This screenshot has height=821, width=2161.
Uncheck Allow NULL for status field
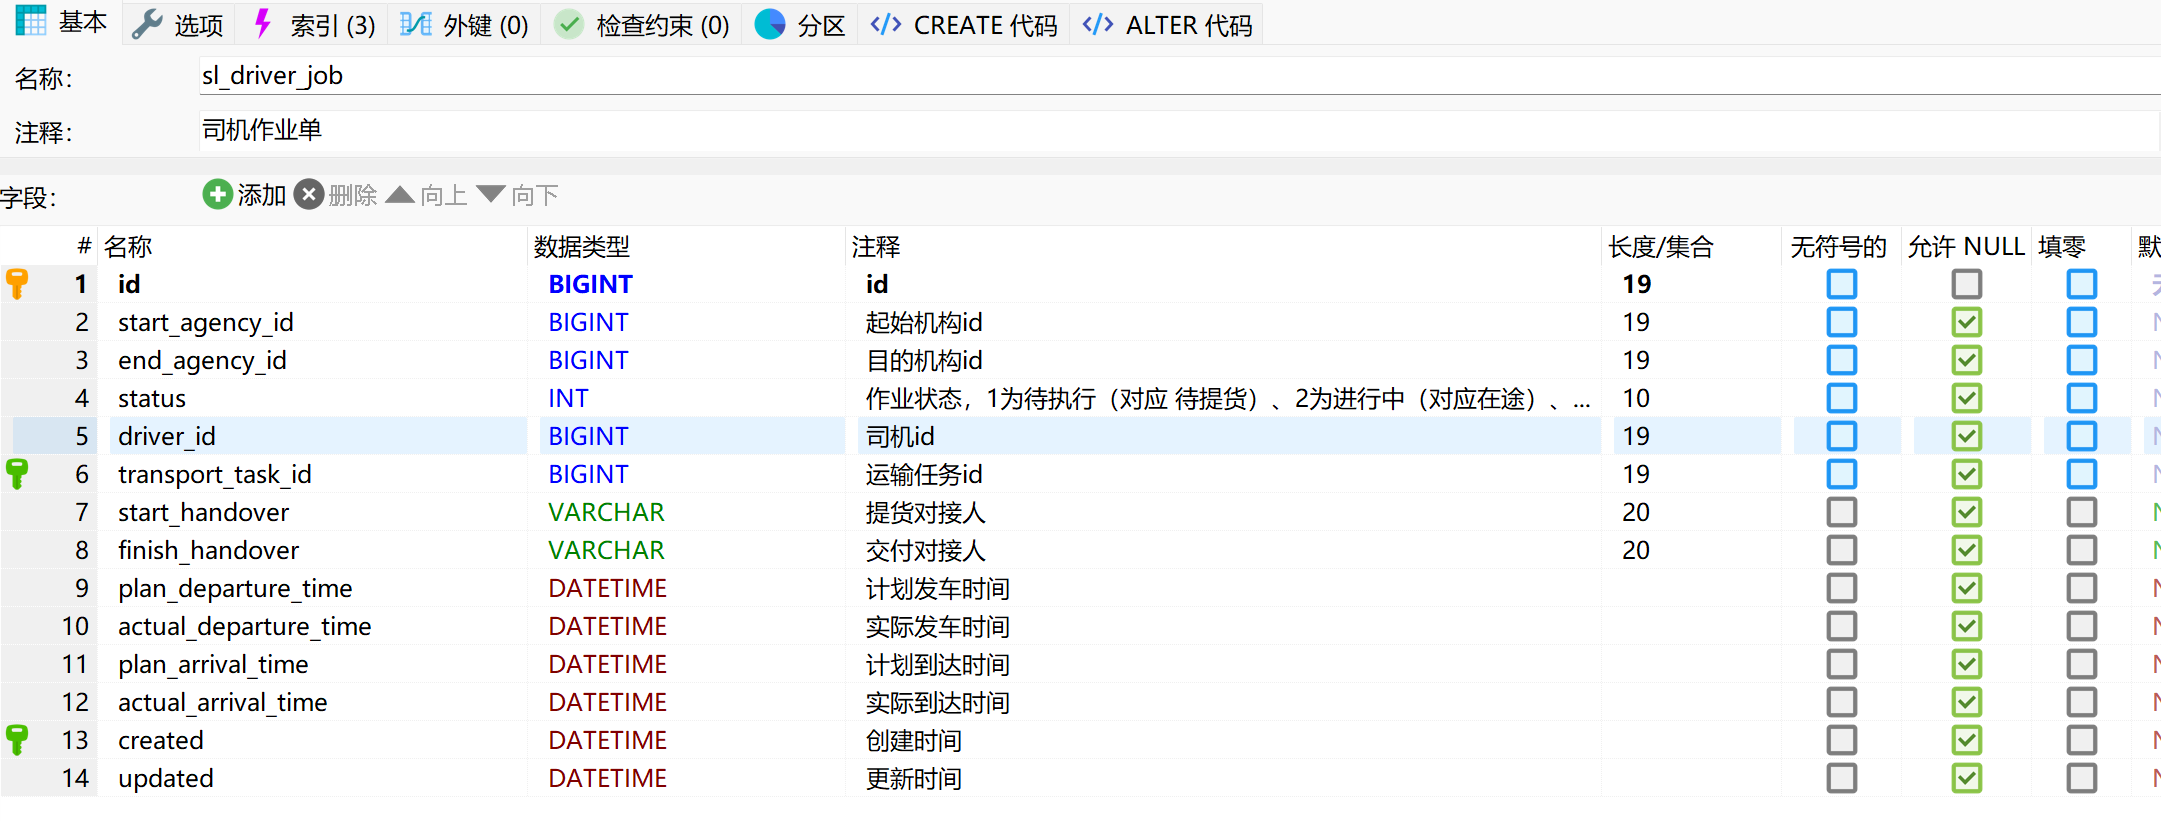pos(1966,398)
